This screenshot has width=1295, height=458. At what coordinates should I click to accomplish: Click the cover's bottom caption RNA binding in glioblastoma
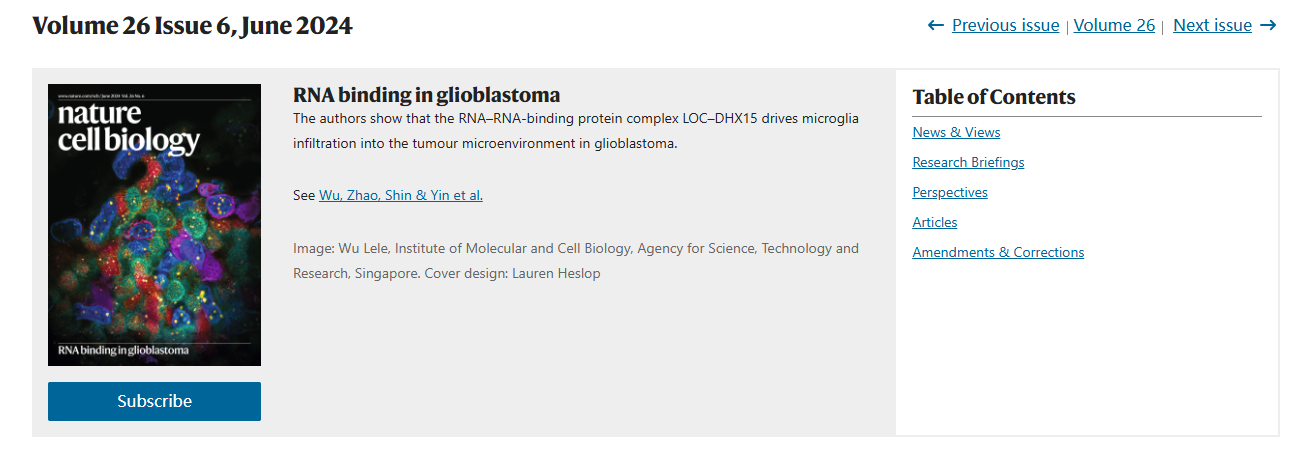[124, 351]
